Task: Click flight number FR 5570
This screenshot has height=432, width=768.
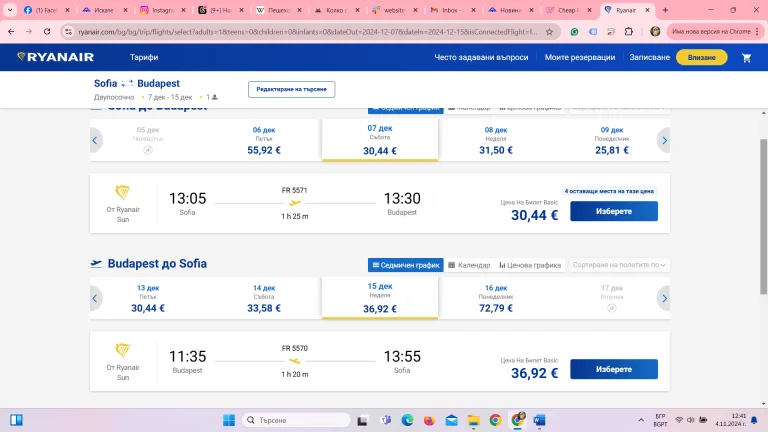Action: tap(294, 348)
